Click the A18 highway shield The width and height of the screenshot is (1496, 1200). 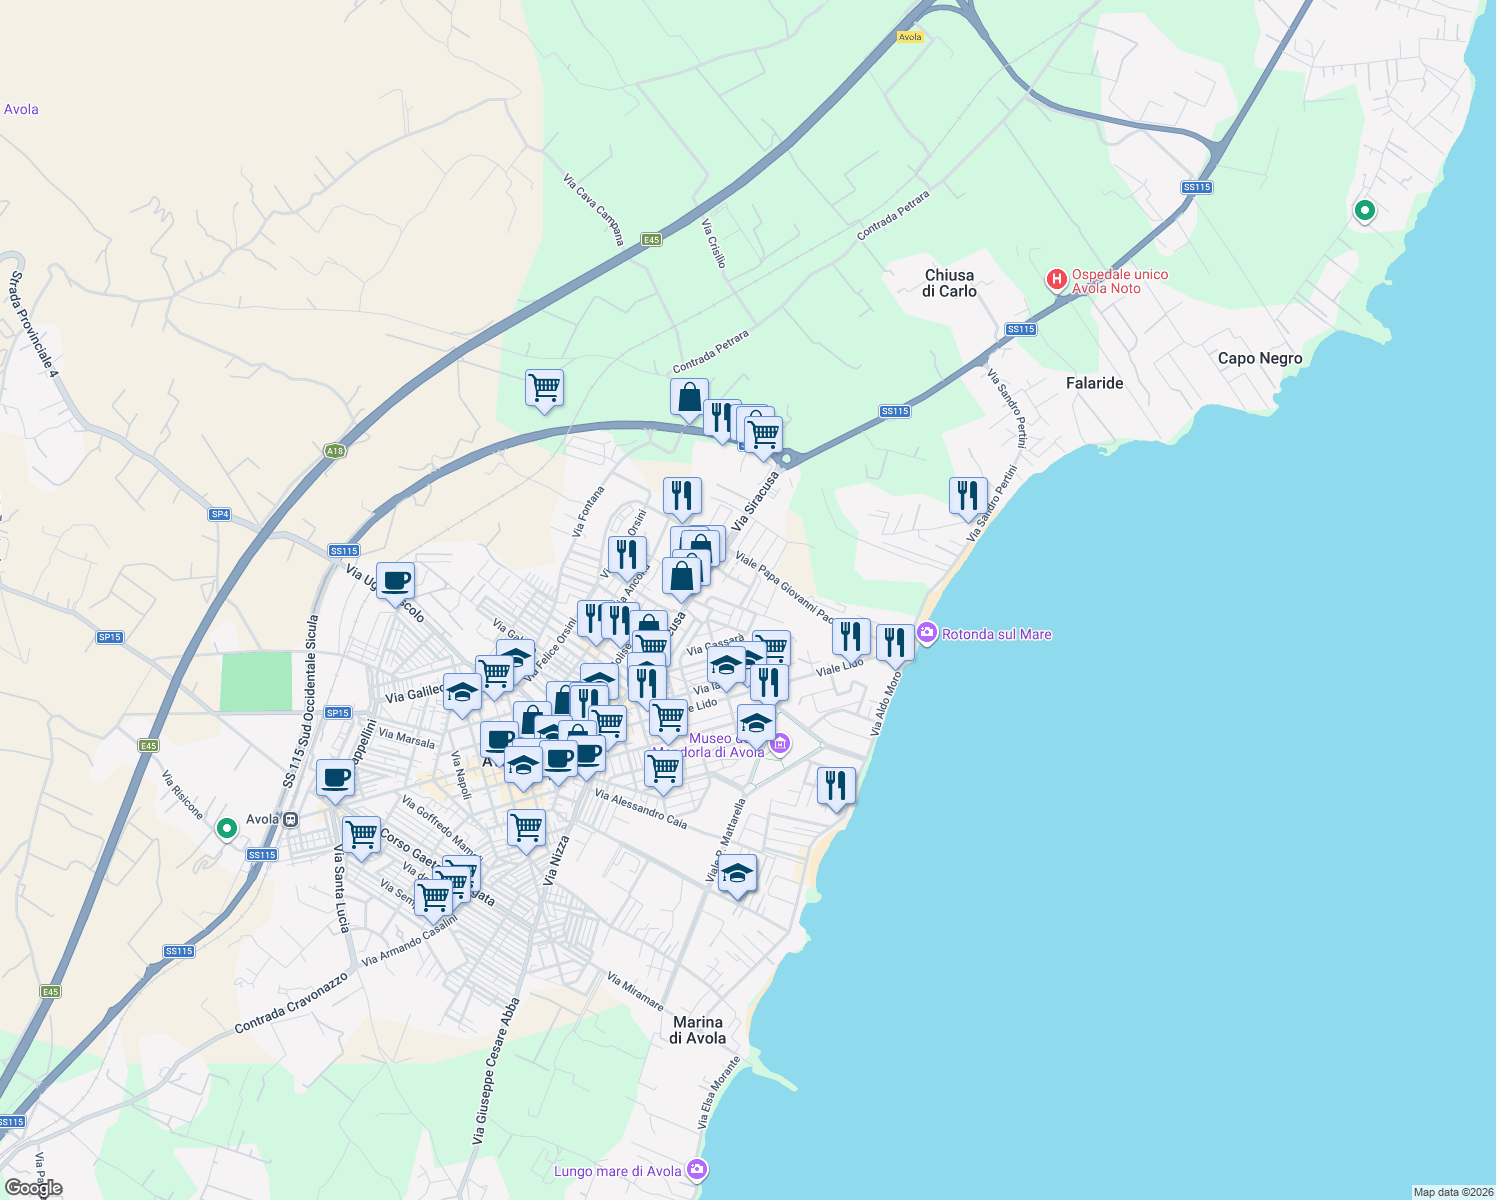pos(333,452)
